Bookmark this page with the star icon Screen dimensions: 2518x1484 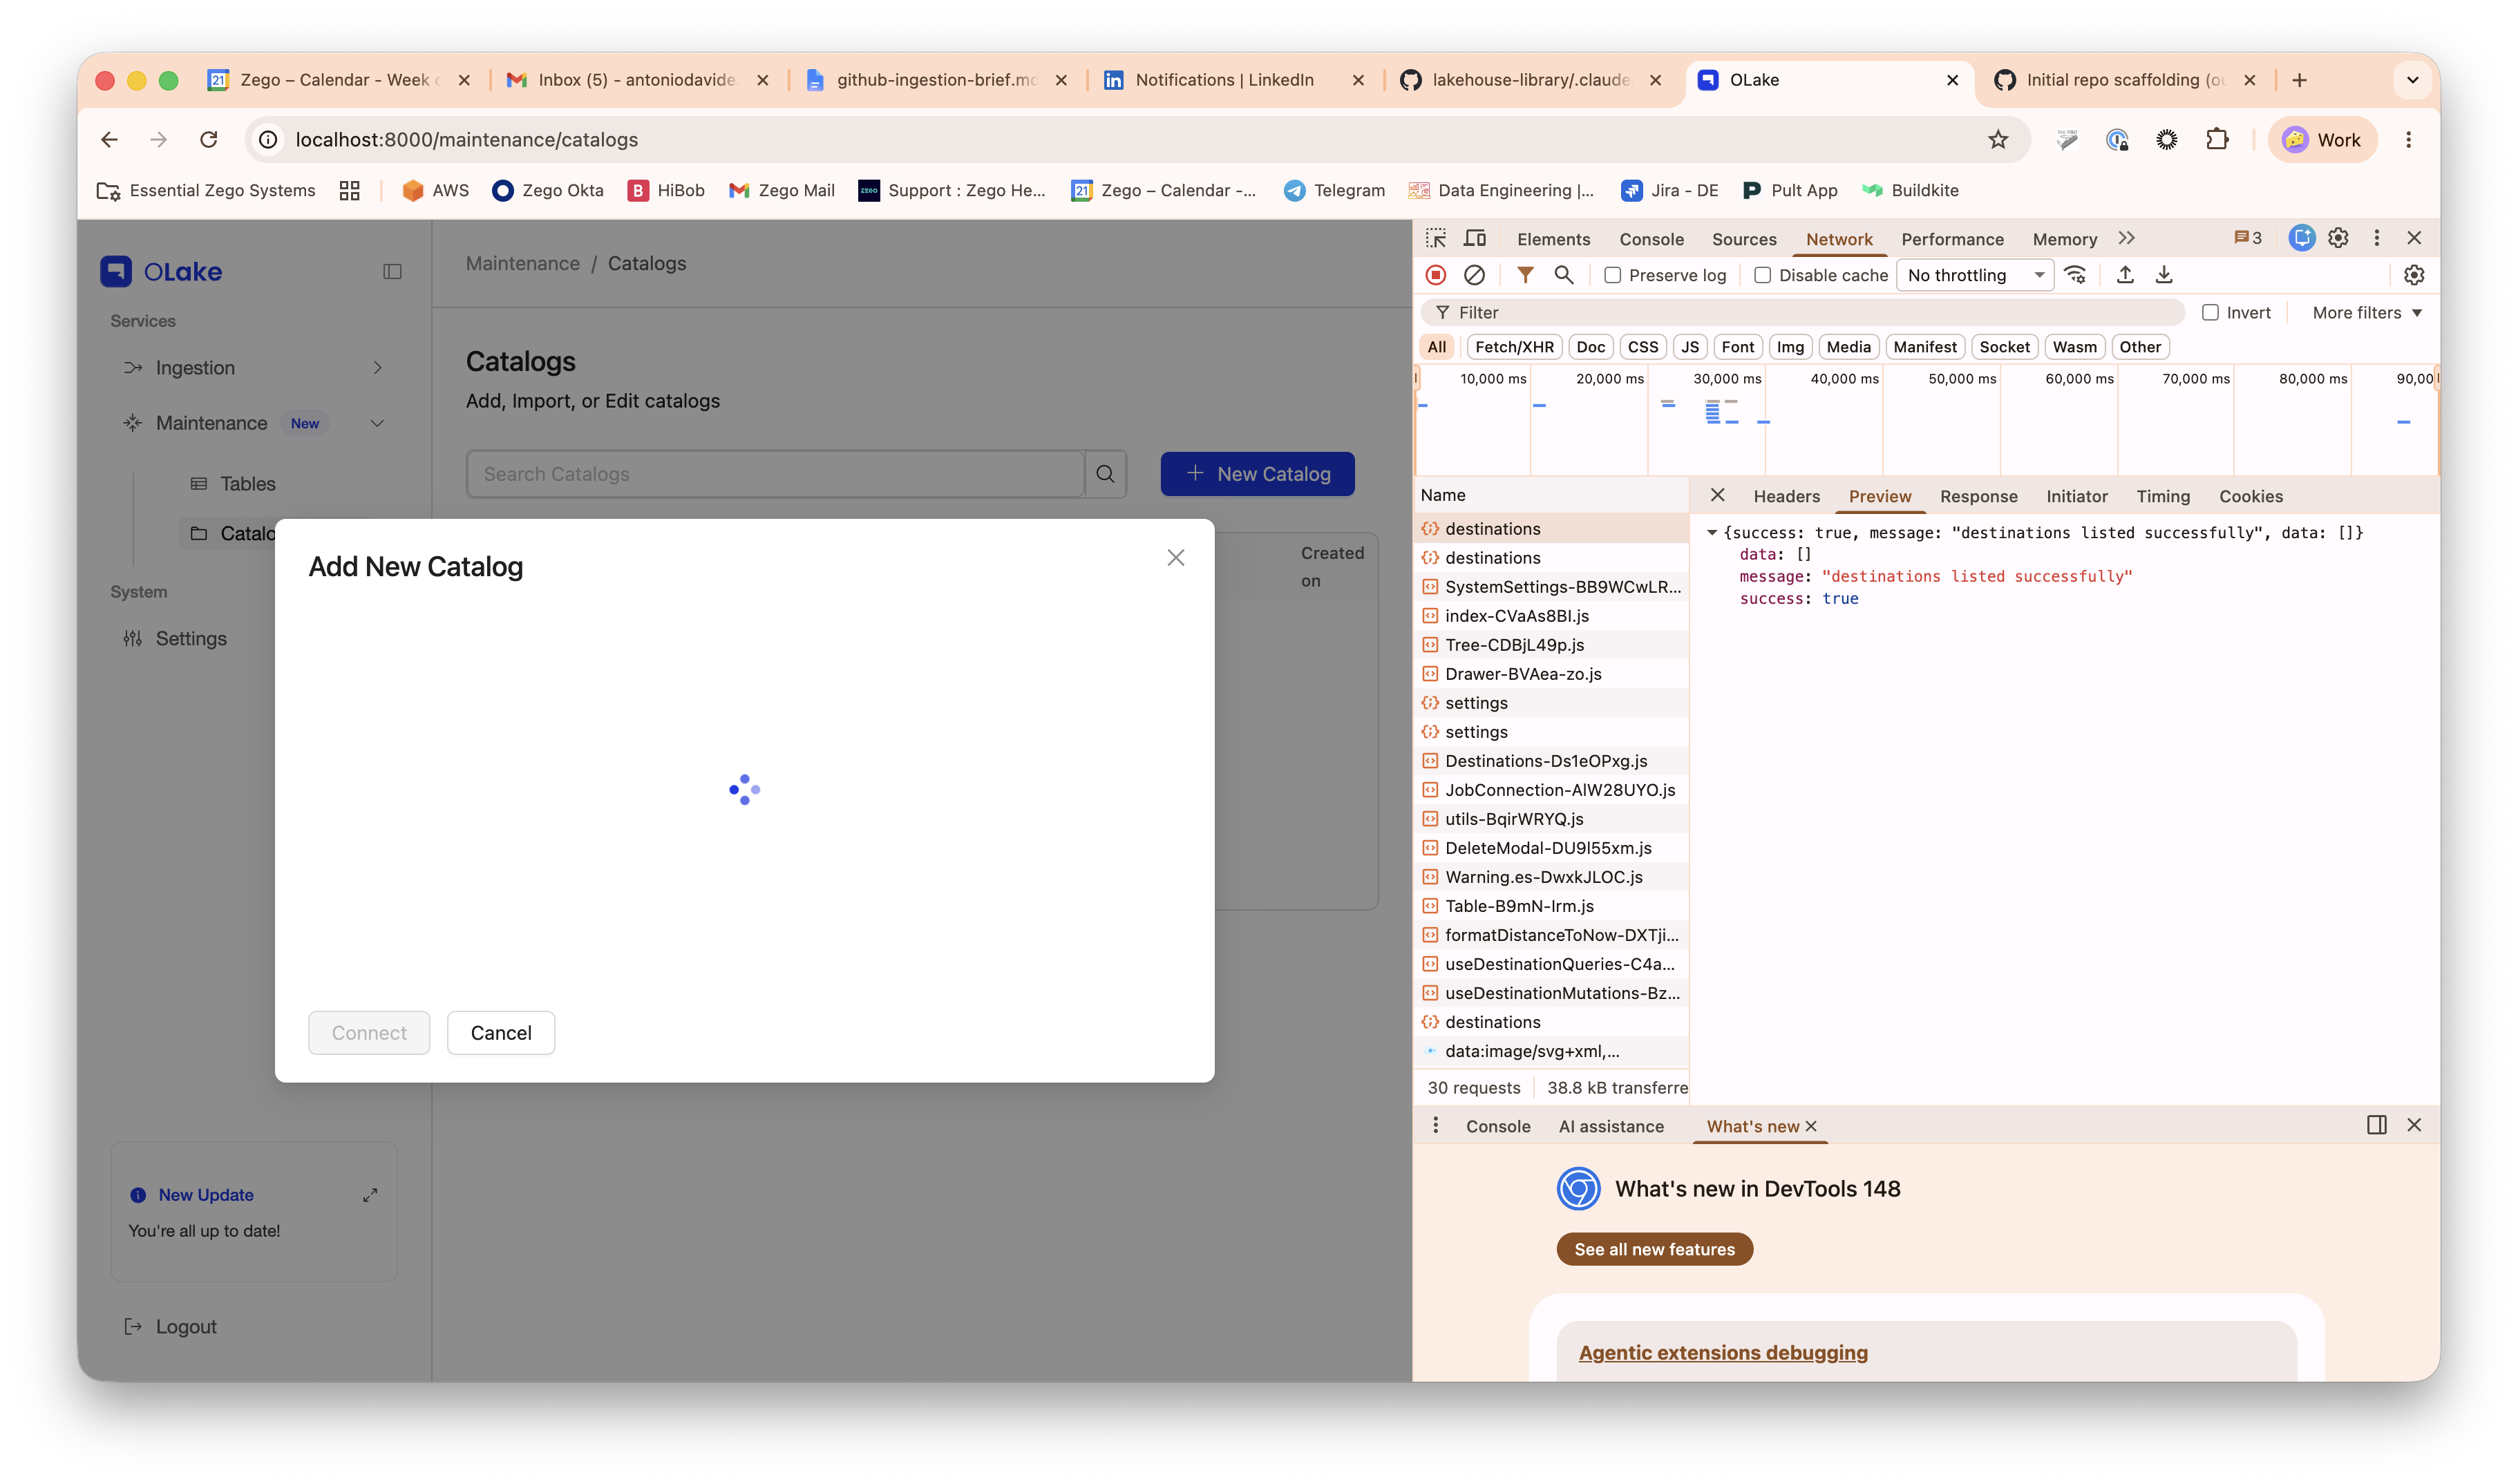[1997, 140]
